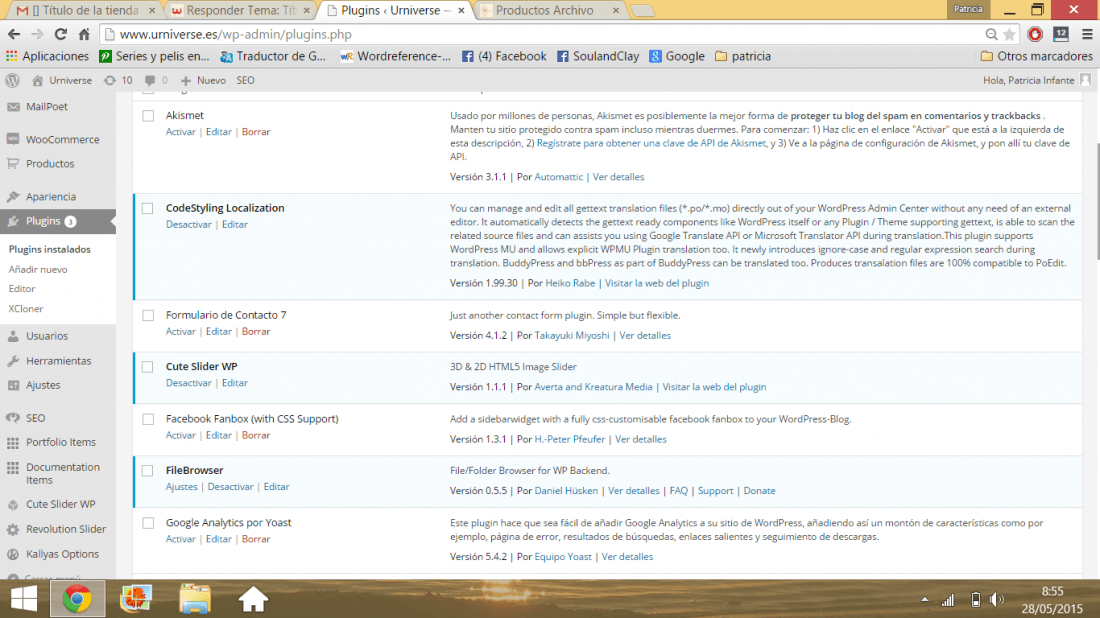Open Windows Start button
The height and width of the screenshot is (618, 1100).
tap(24, 599)
